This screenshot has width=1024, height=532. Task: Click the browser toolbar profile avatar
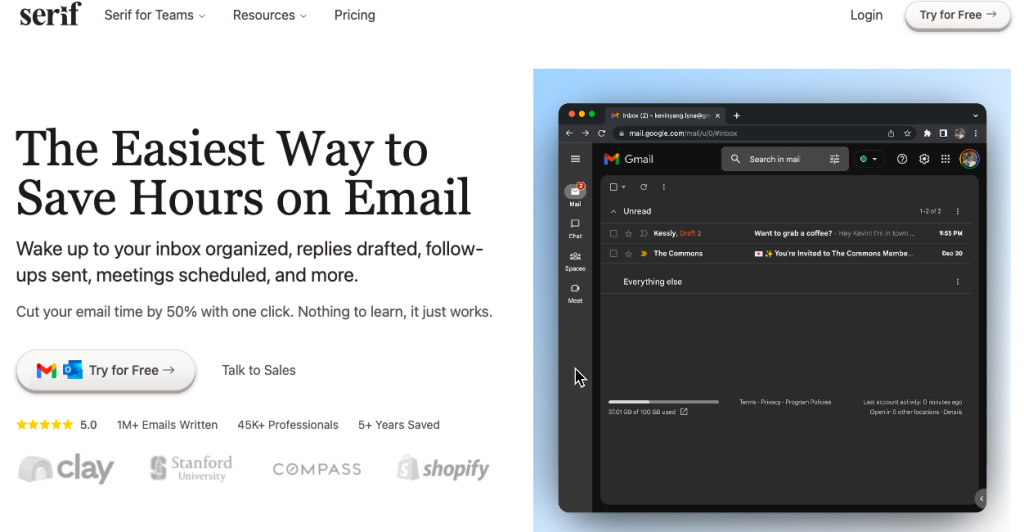(x=959, y=133)
